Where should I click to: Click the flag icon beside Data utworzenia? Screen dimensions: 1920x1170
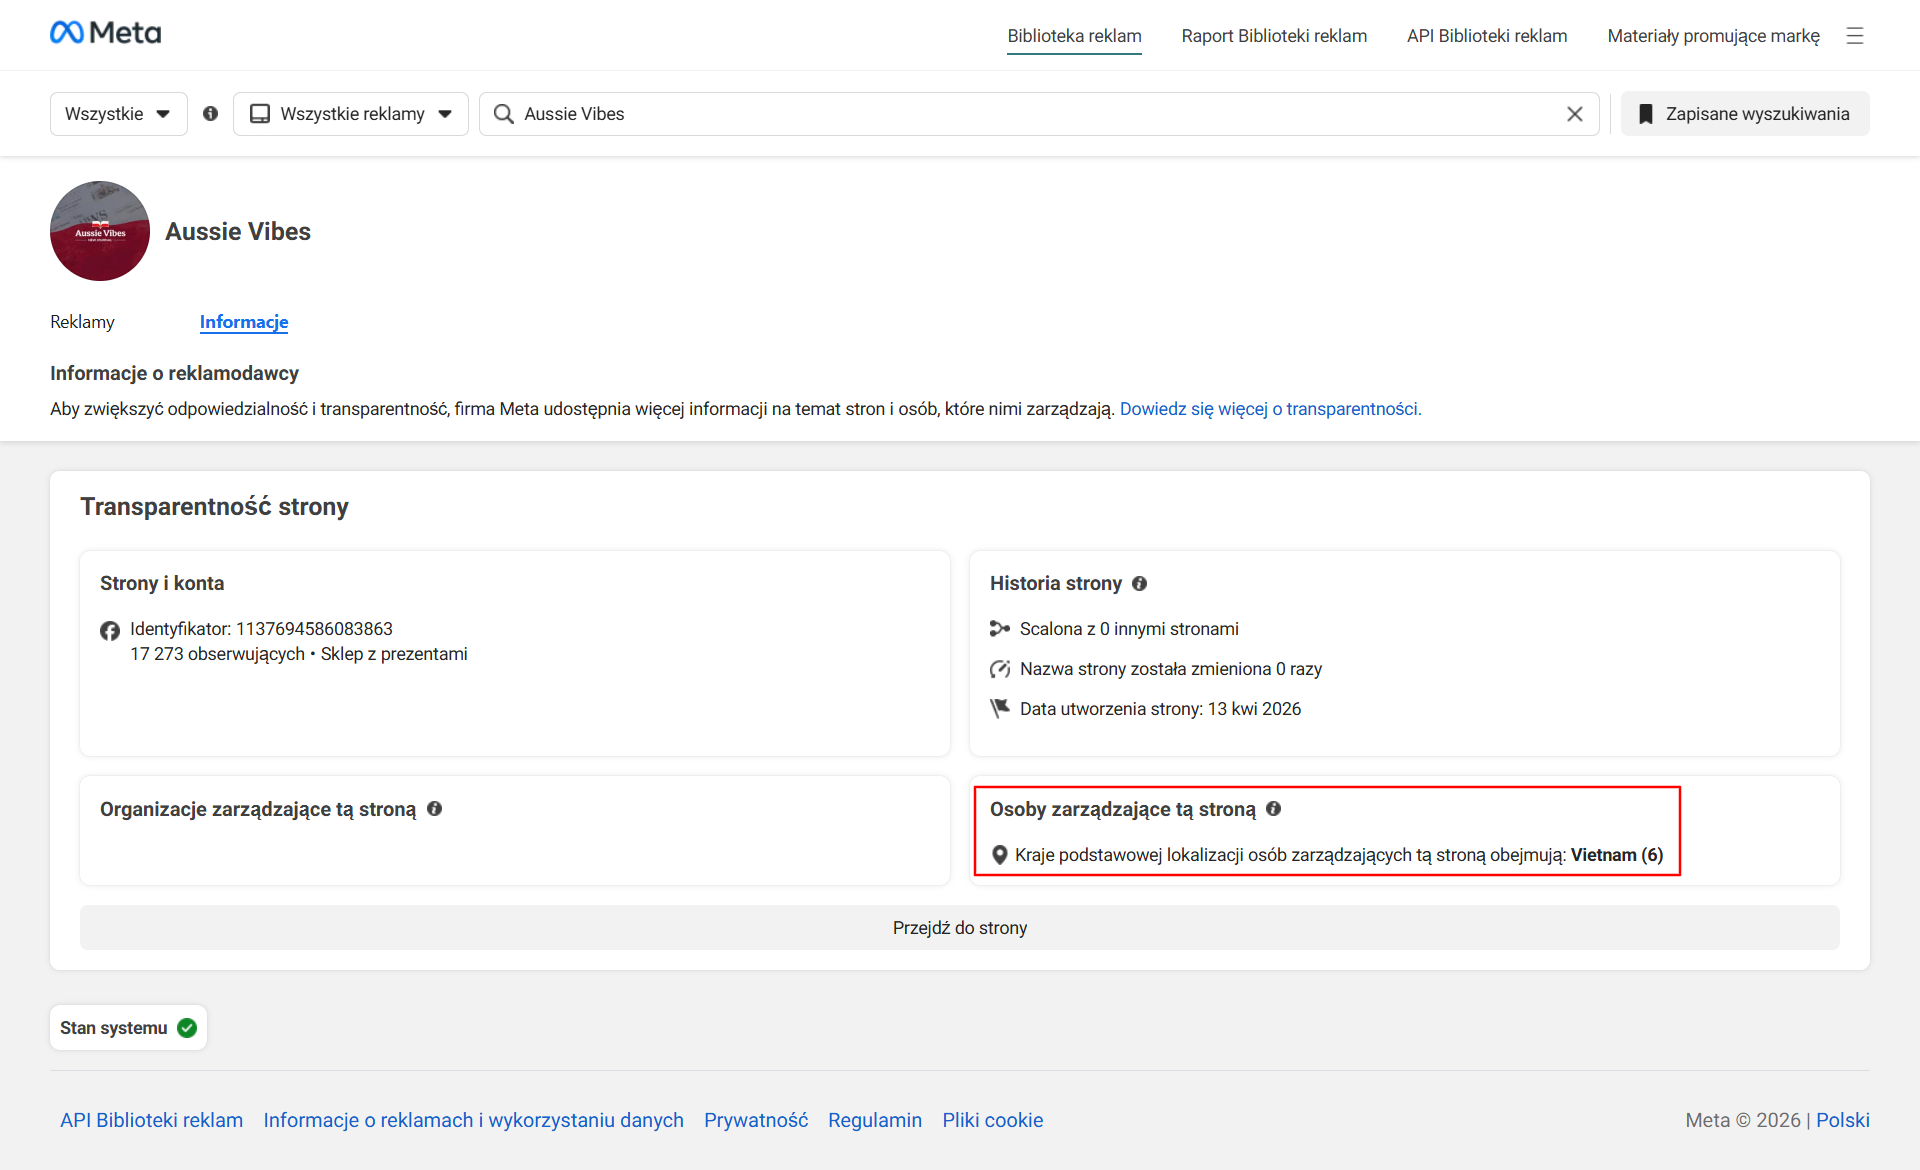point(1000,709)
